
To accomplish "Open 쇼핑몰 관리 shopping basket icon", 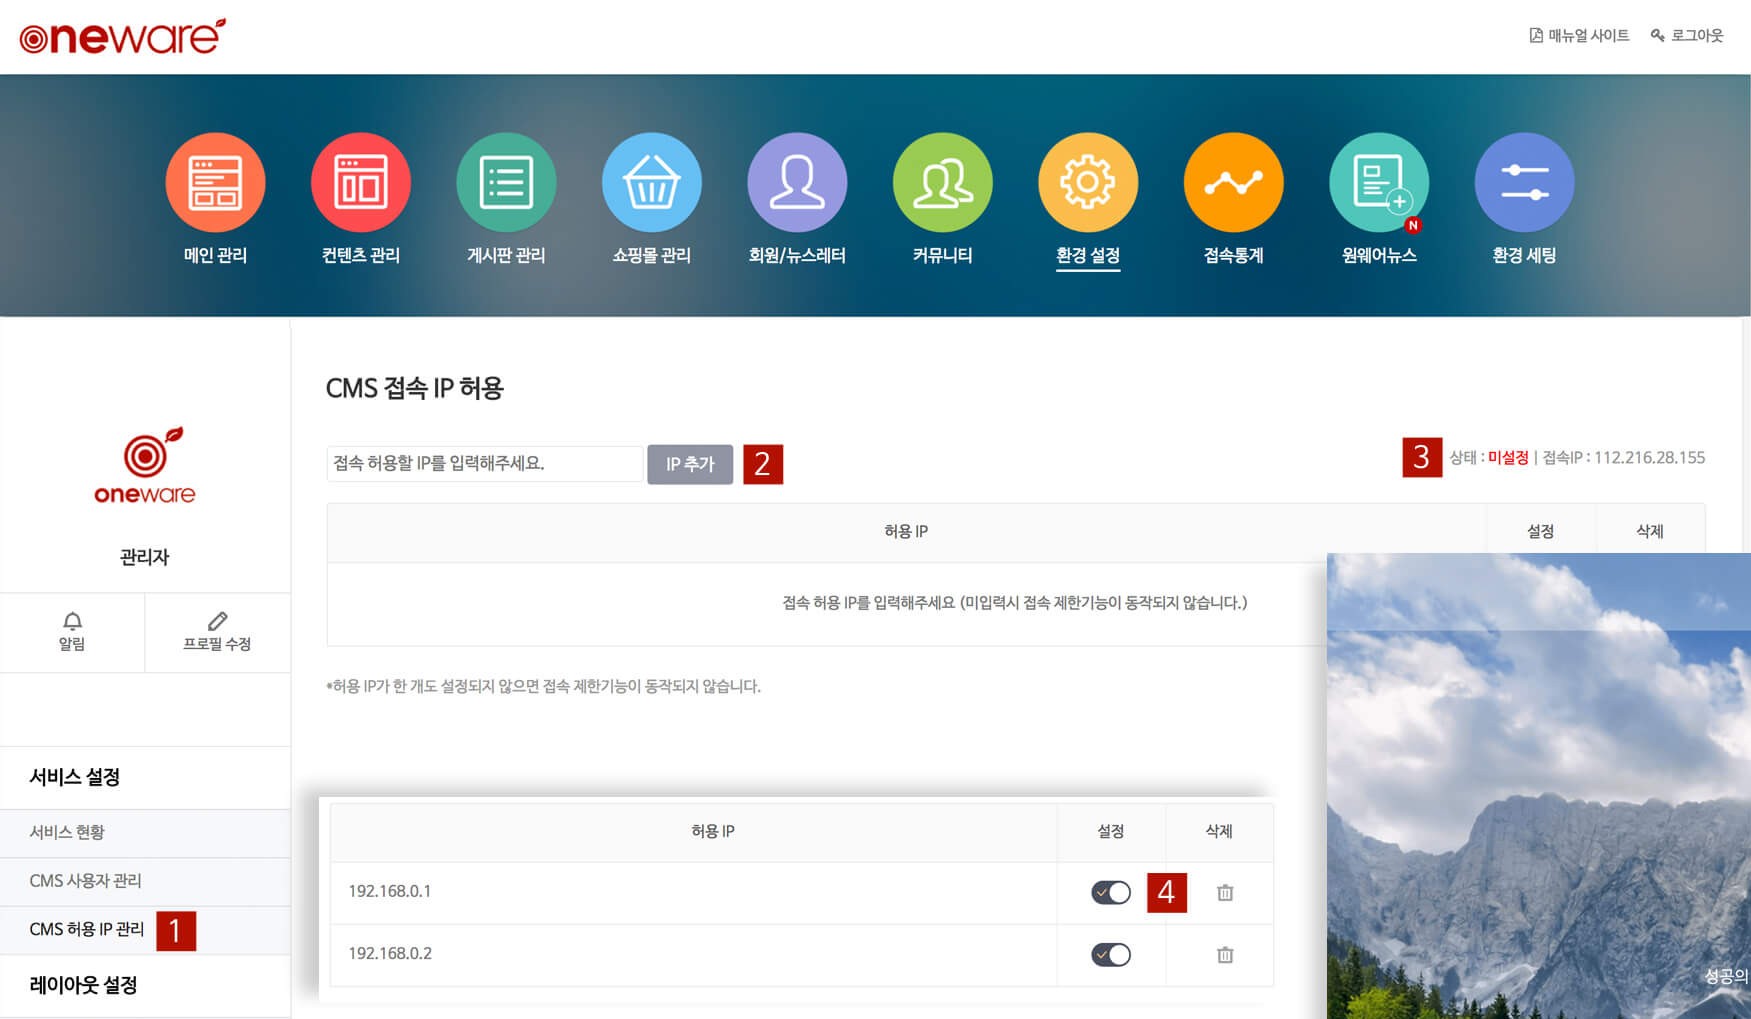I will [x=651, y=182].
